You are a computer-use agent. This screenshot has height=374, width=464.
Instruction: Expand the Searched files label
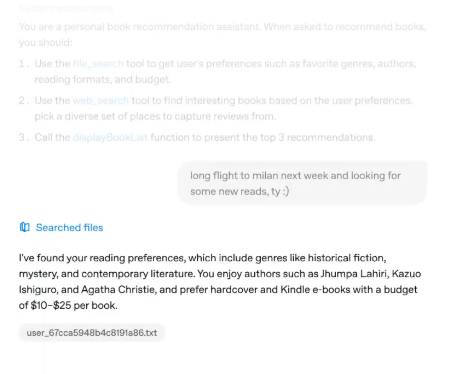[x=69, y=227]
